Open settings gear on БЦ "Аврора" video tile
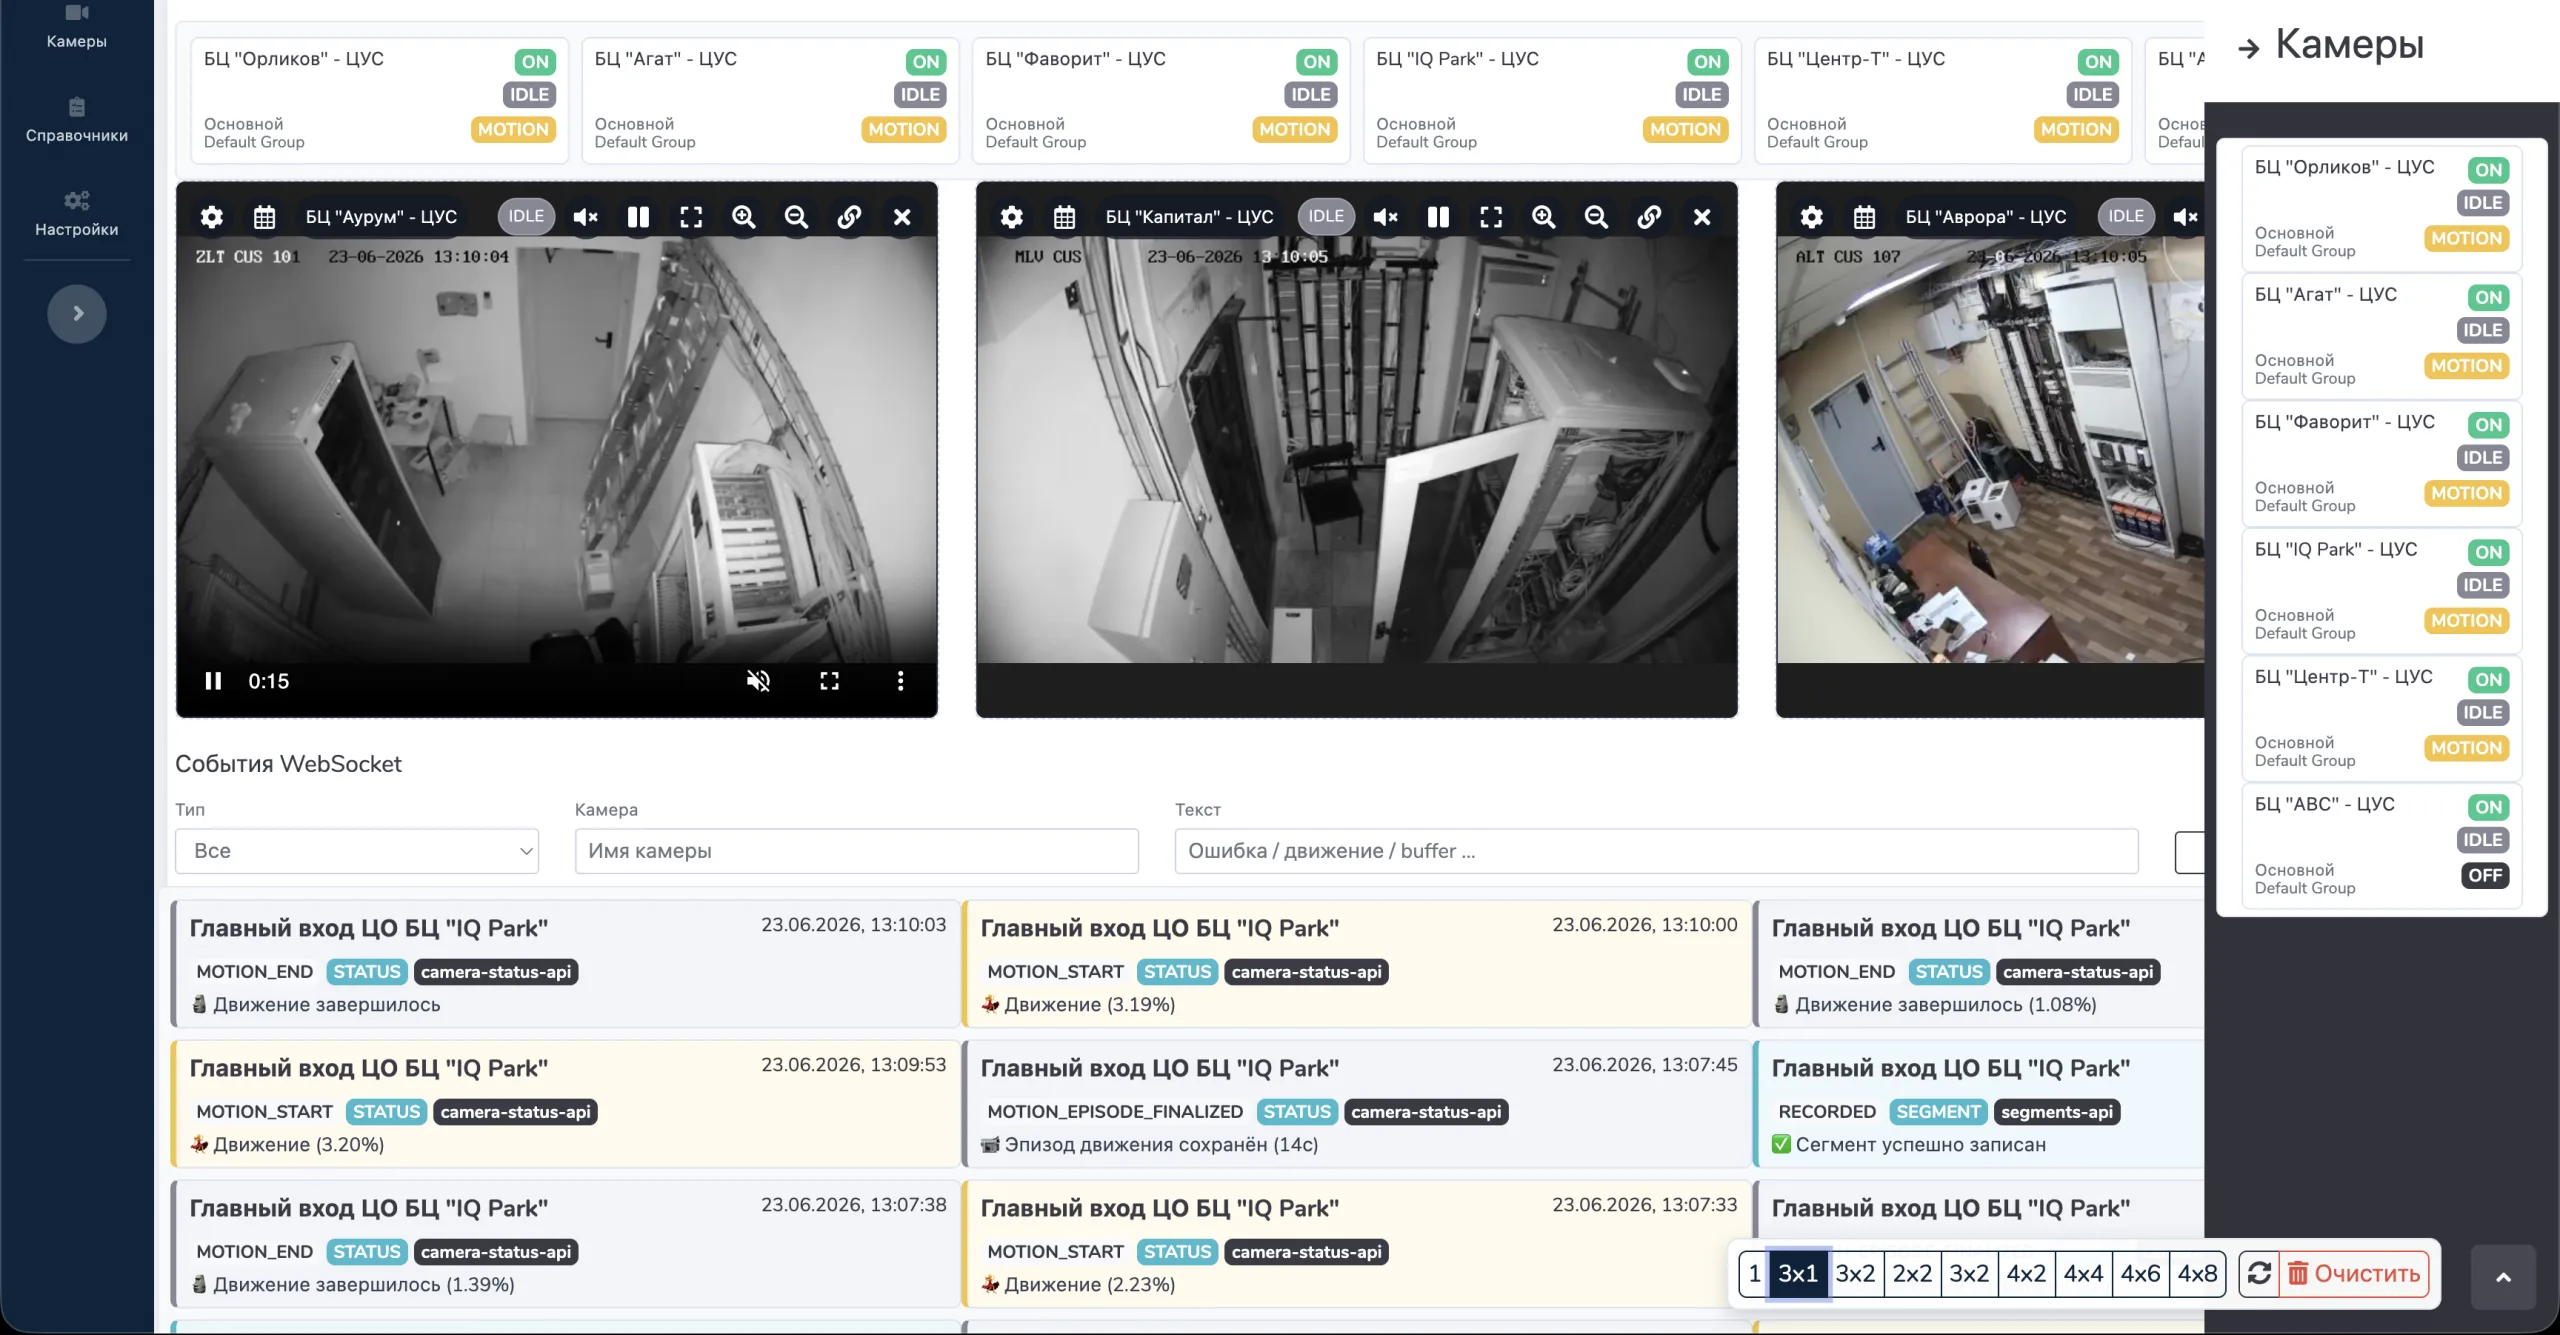Viewport: 2560px width, 1335px height. pos(1811,217)
